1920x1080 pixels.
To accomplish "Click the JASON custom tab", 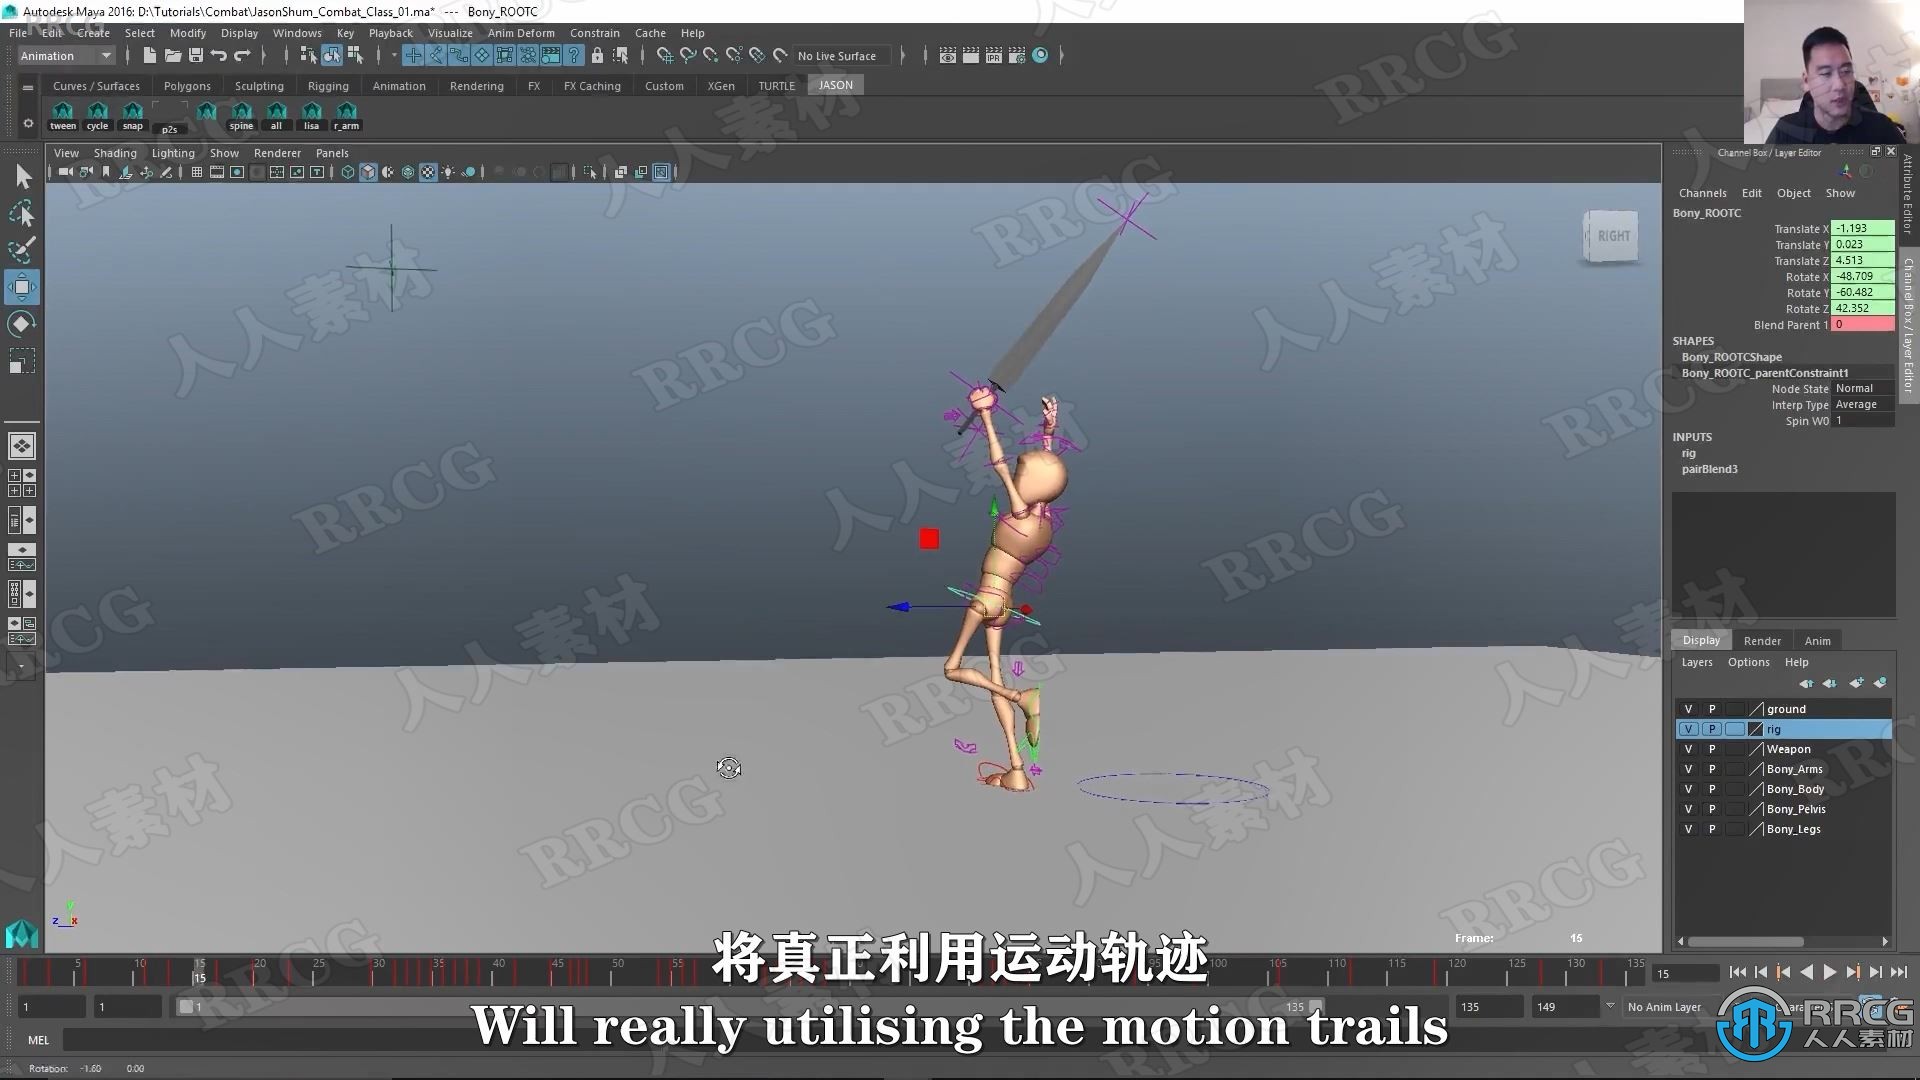I will pos(835,84).
